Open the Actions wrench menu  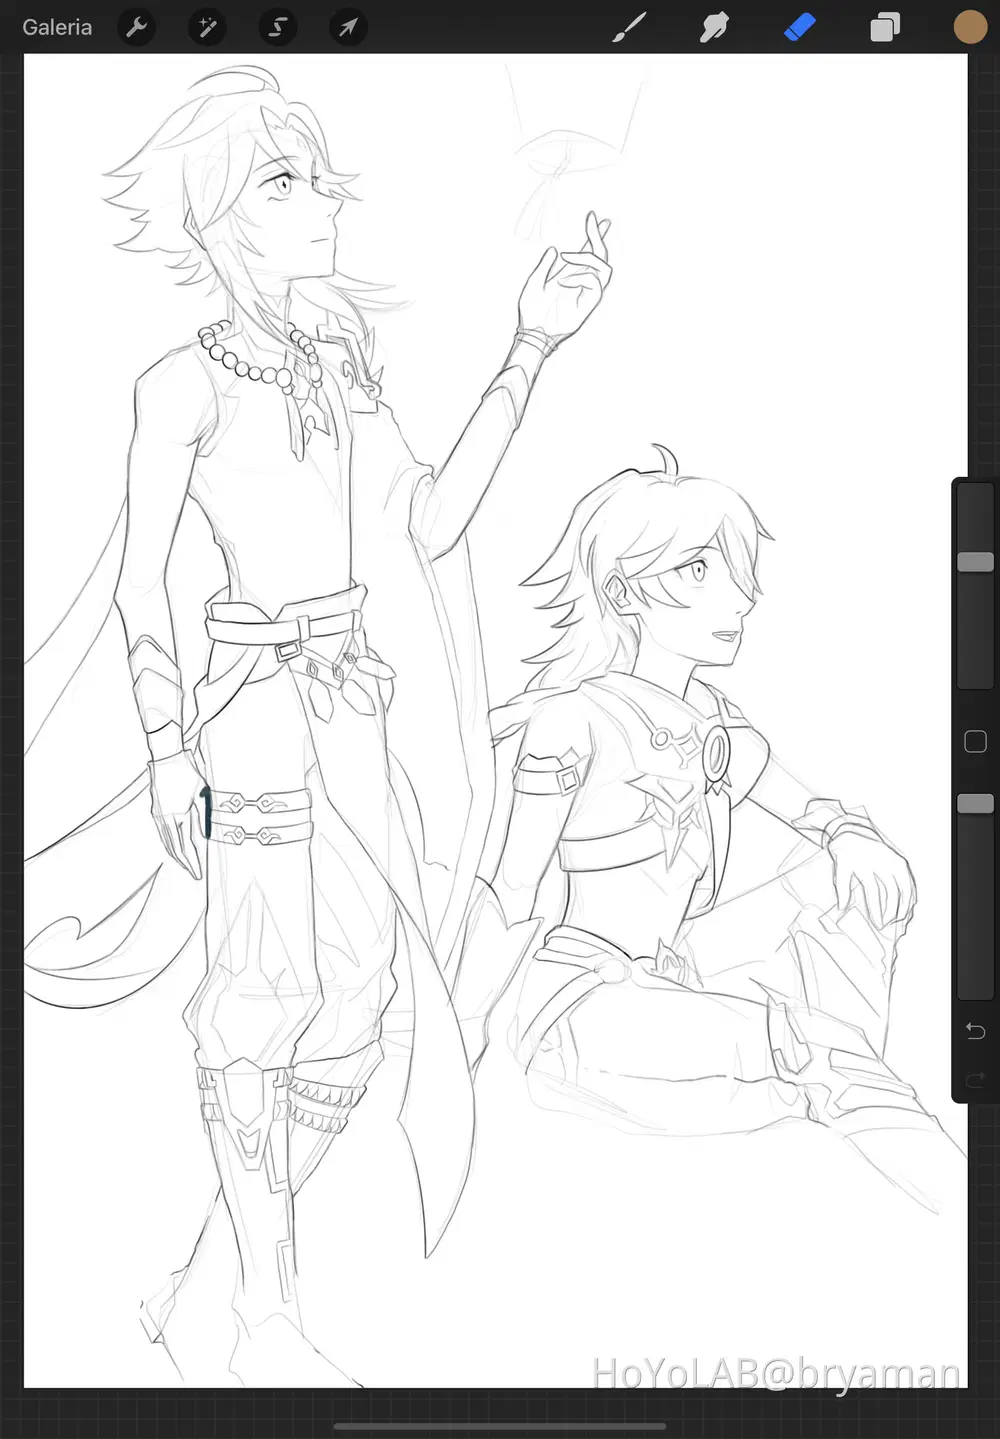tap(137, 27)
